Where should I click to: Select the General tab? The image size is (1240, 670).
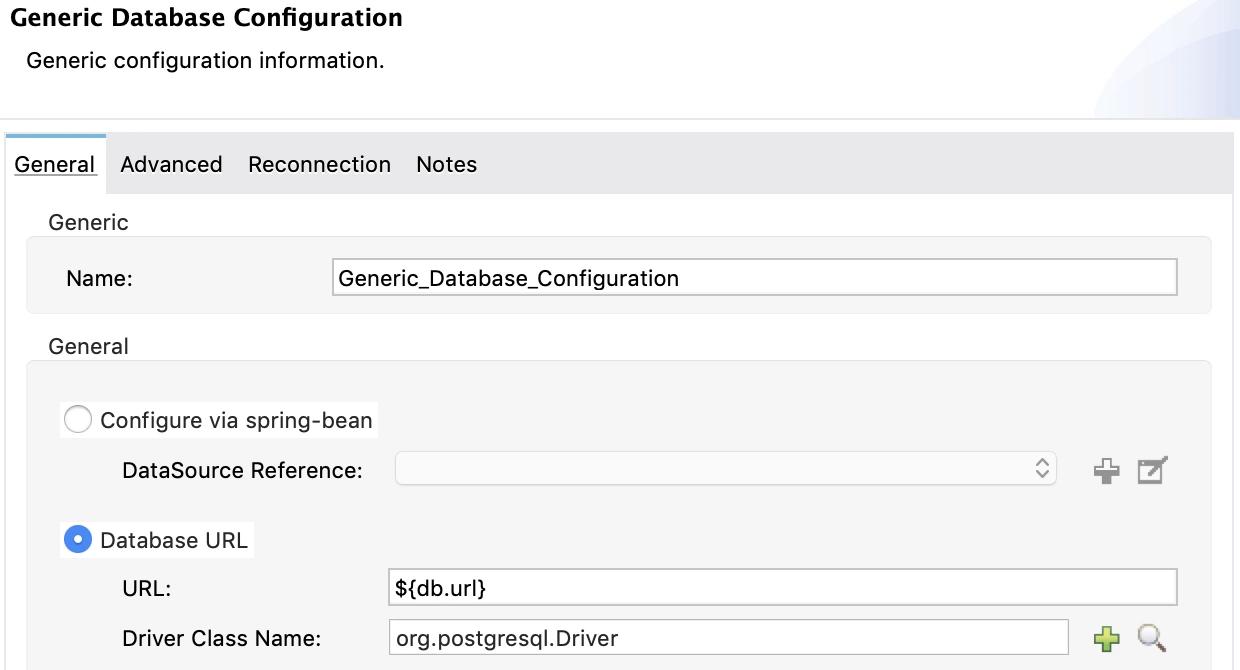pos(55,164)
